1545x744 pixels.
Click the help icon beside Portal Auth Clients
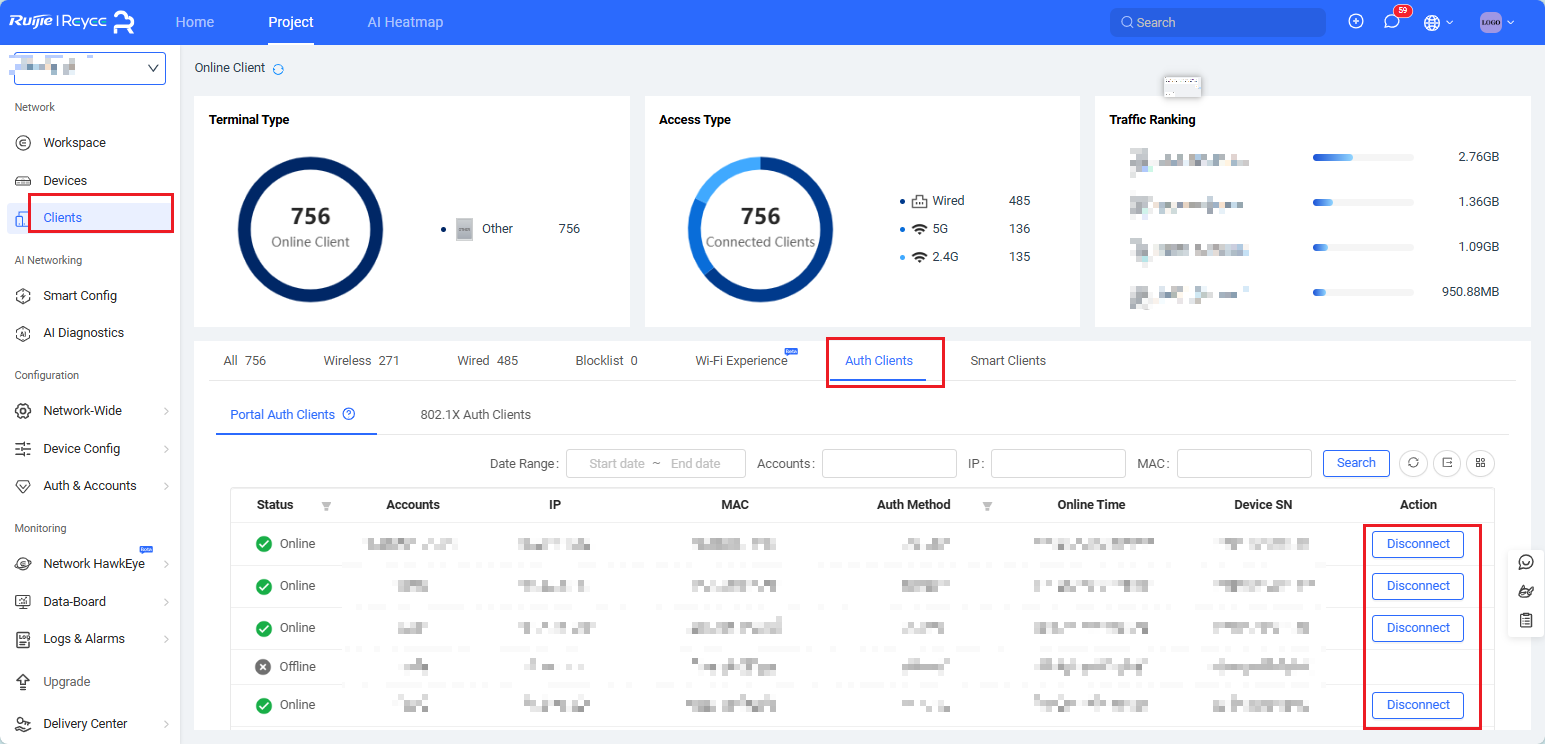[x=349, y=414]
